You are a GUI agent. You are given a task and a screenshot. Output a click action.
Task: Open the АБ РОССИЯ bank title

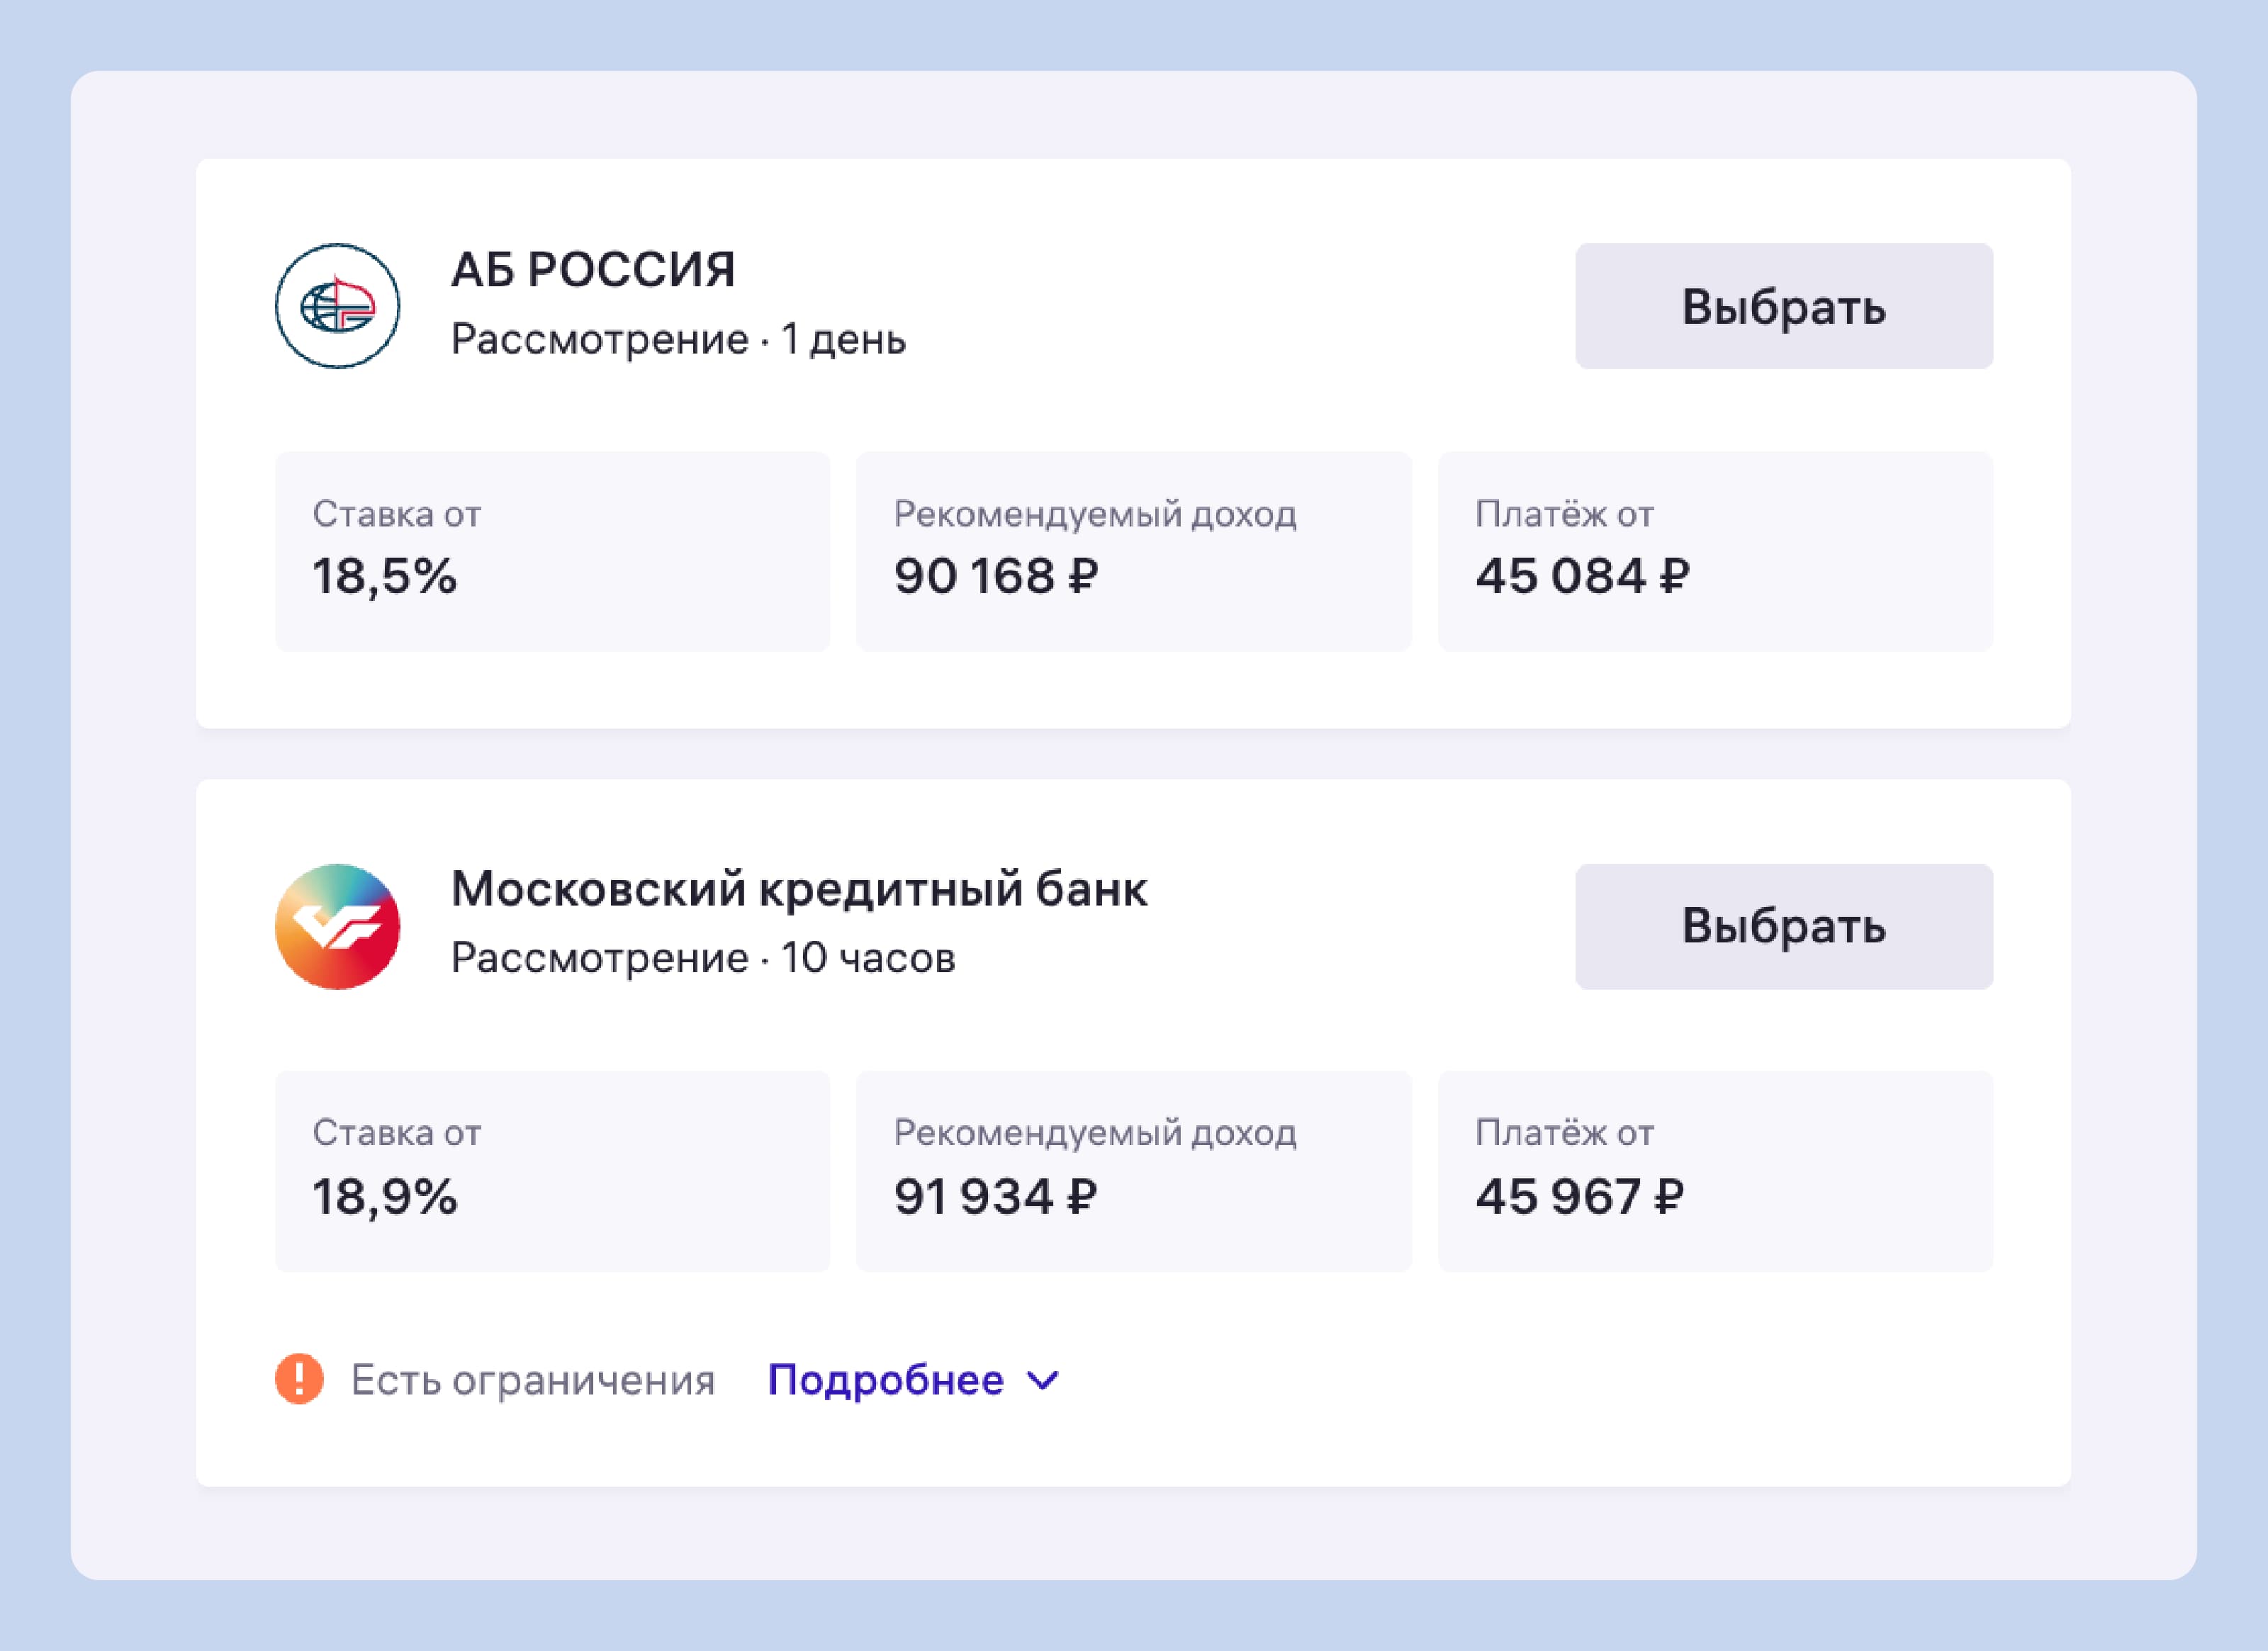[593, 270]
